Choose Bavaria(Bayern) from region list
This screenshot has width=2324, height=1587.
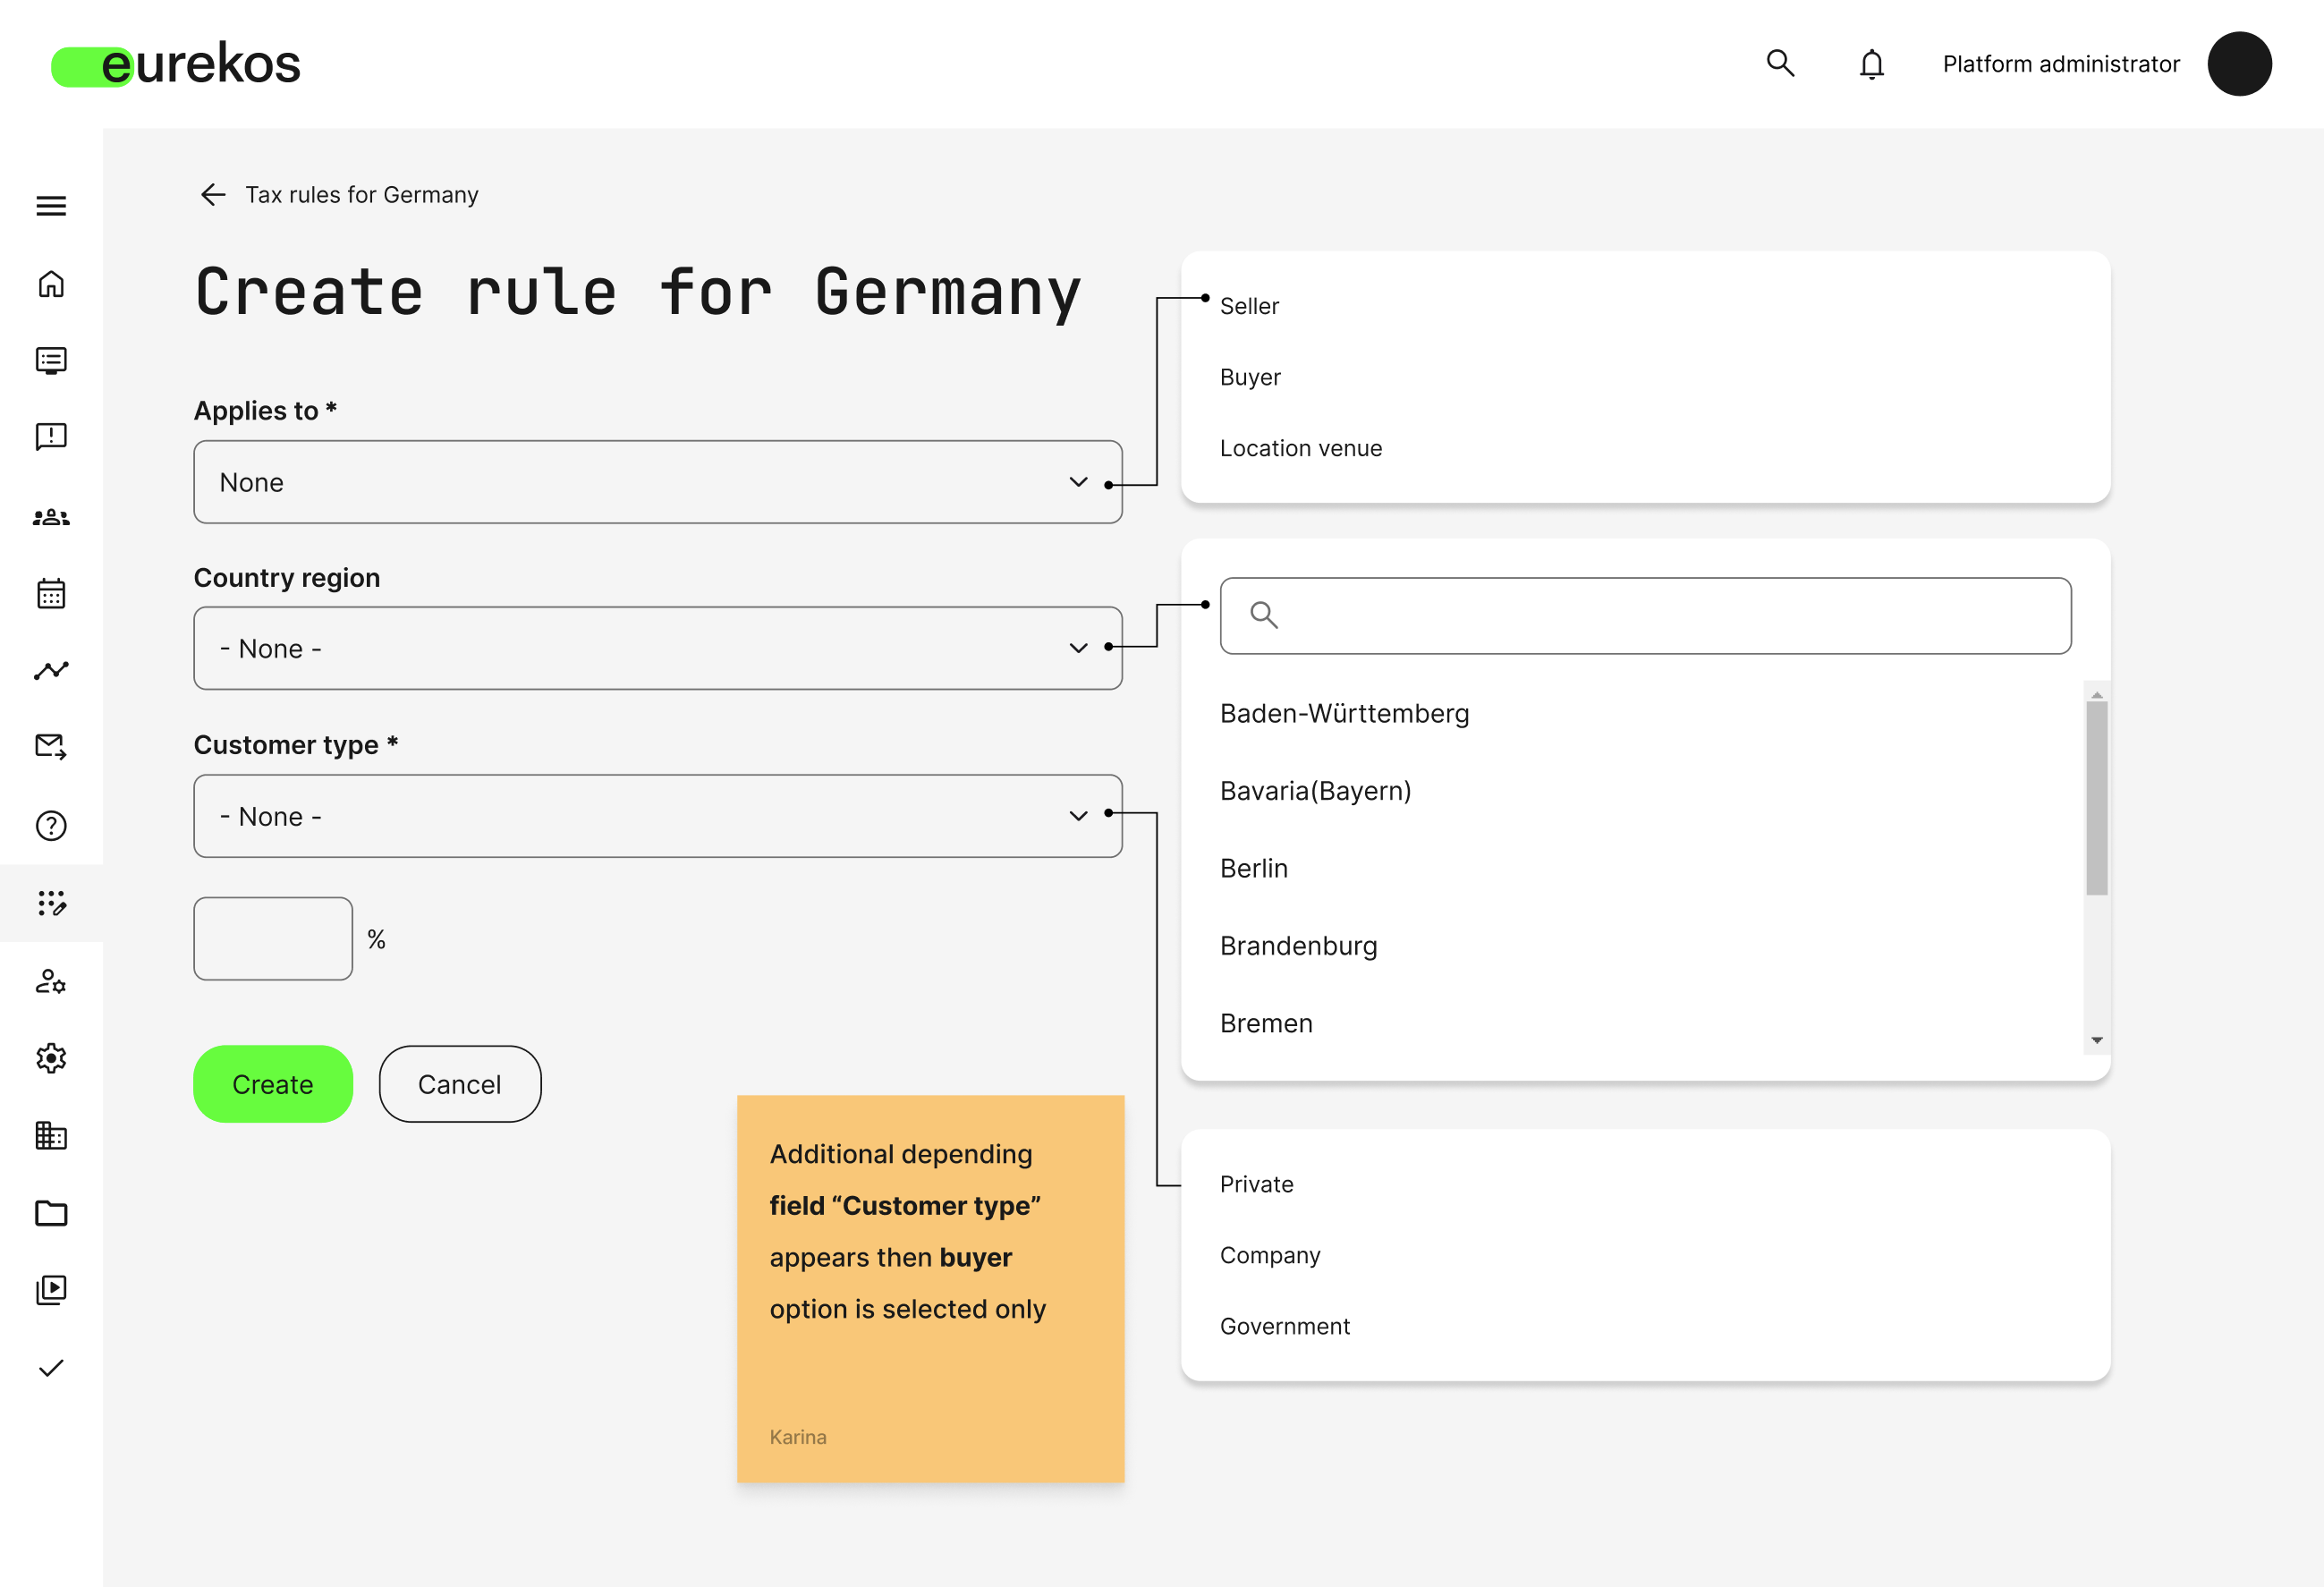1315,791
